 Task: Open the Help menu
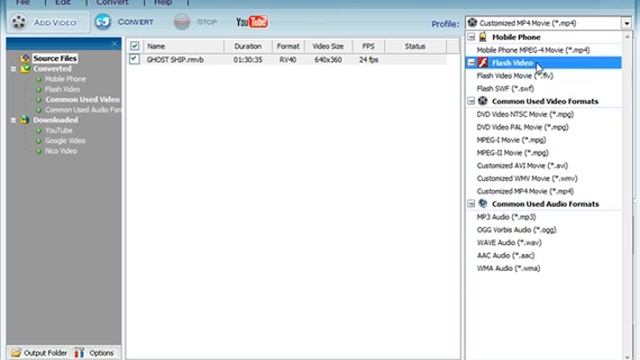click(x=163, y=2)
